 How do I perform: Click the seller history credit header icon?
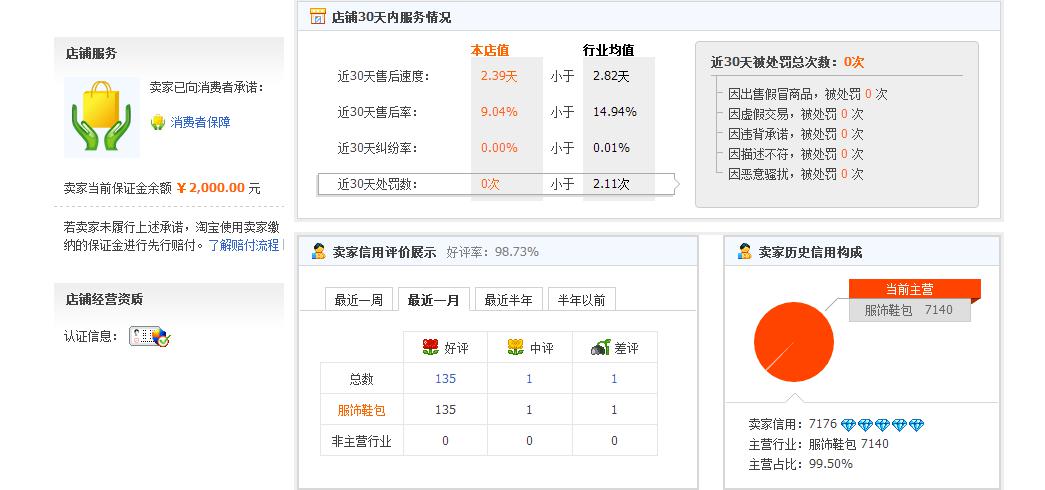click(744, 252)
